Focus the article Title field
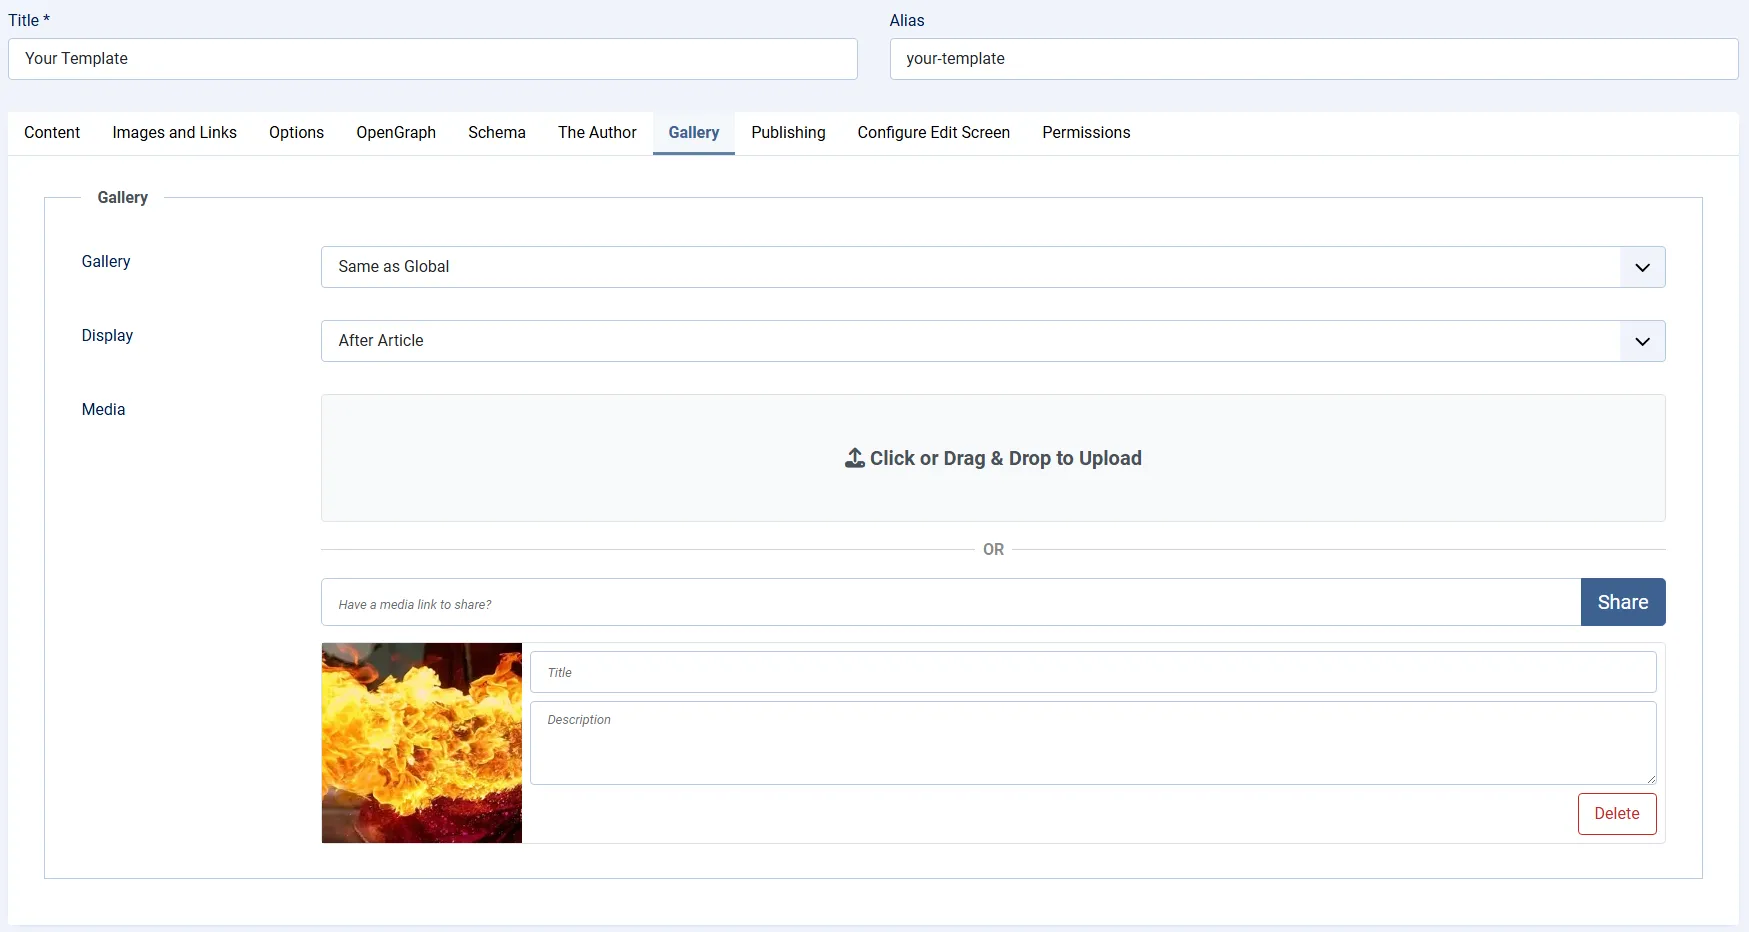 (432, 59)
